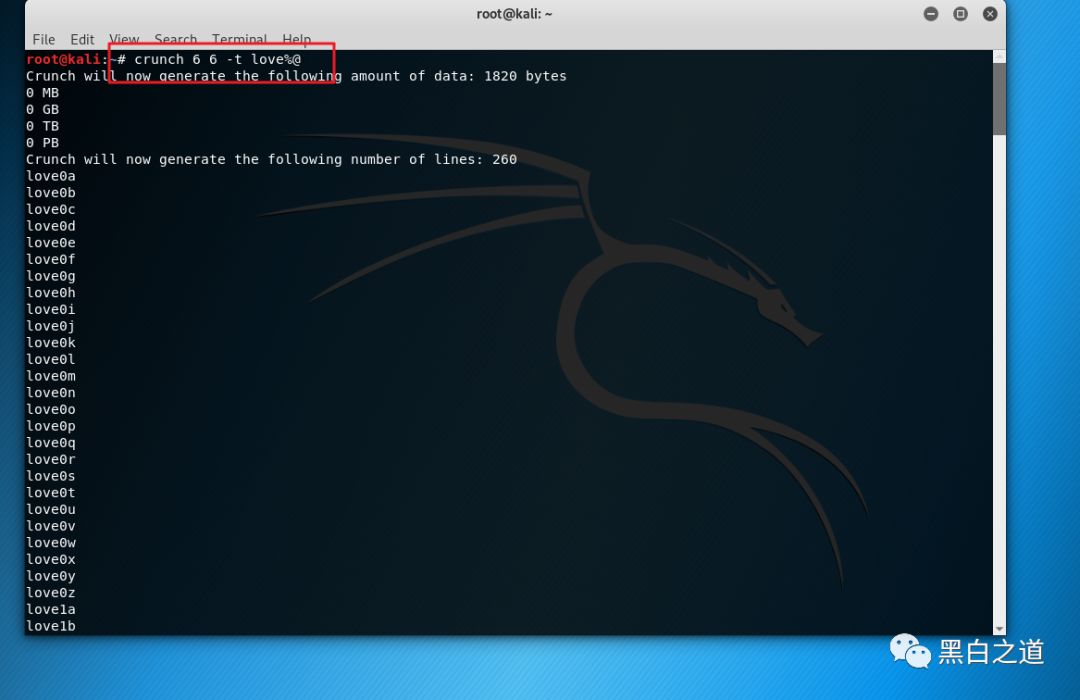Screen dimensions: 1080x700
Task: Click the output line love0d
Action: (51, 226)
